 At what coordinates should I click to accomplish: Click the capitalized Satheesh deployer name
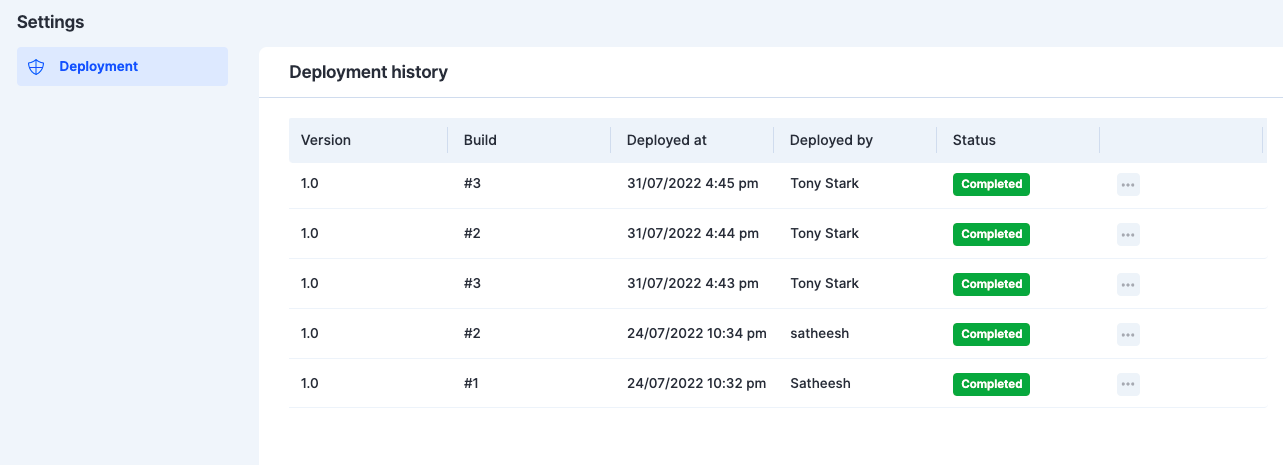(x=820, y=384)
